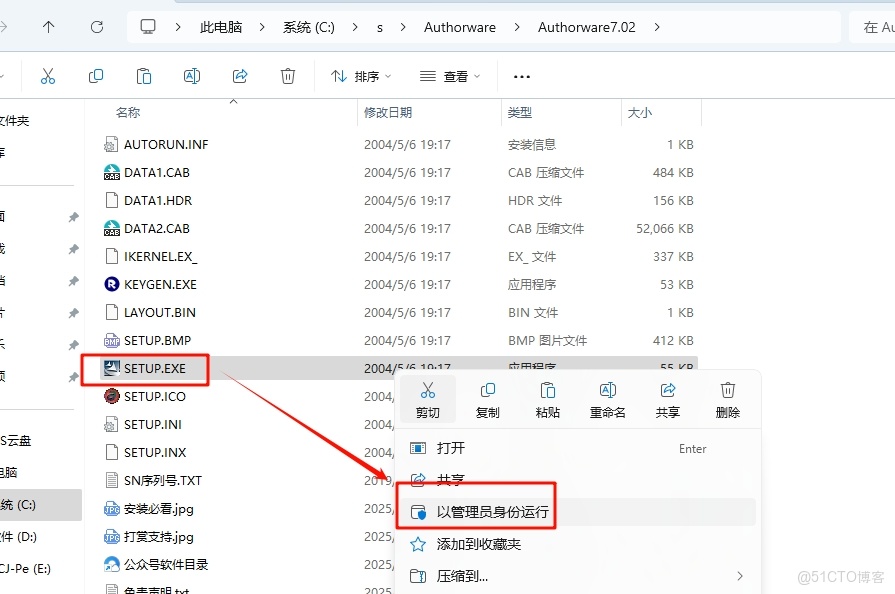This screenshot has width=895, height=594.
Task: Open the ... more options toolbar menu
Action: (x=520, y=75)
